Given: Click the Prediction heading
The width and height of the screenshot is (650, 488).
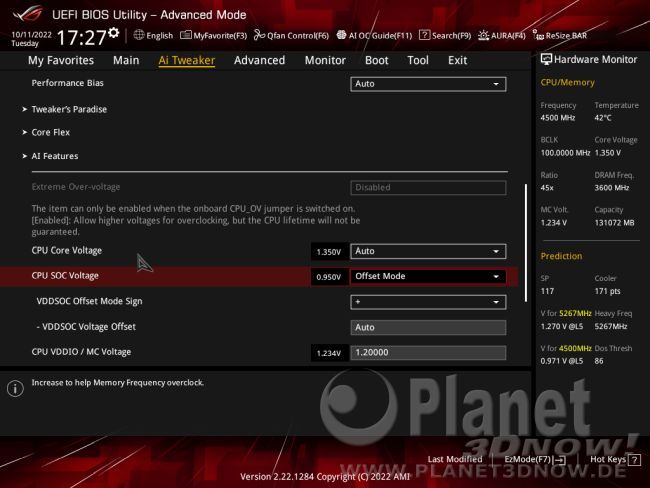Looking at the screenshot, I should coord(561,256).
